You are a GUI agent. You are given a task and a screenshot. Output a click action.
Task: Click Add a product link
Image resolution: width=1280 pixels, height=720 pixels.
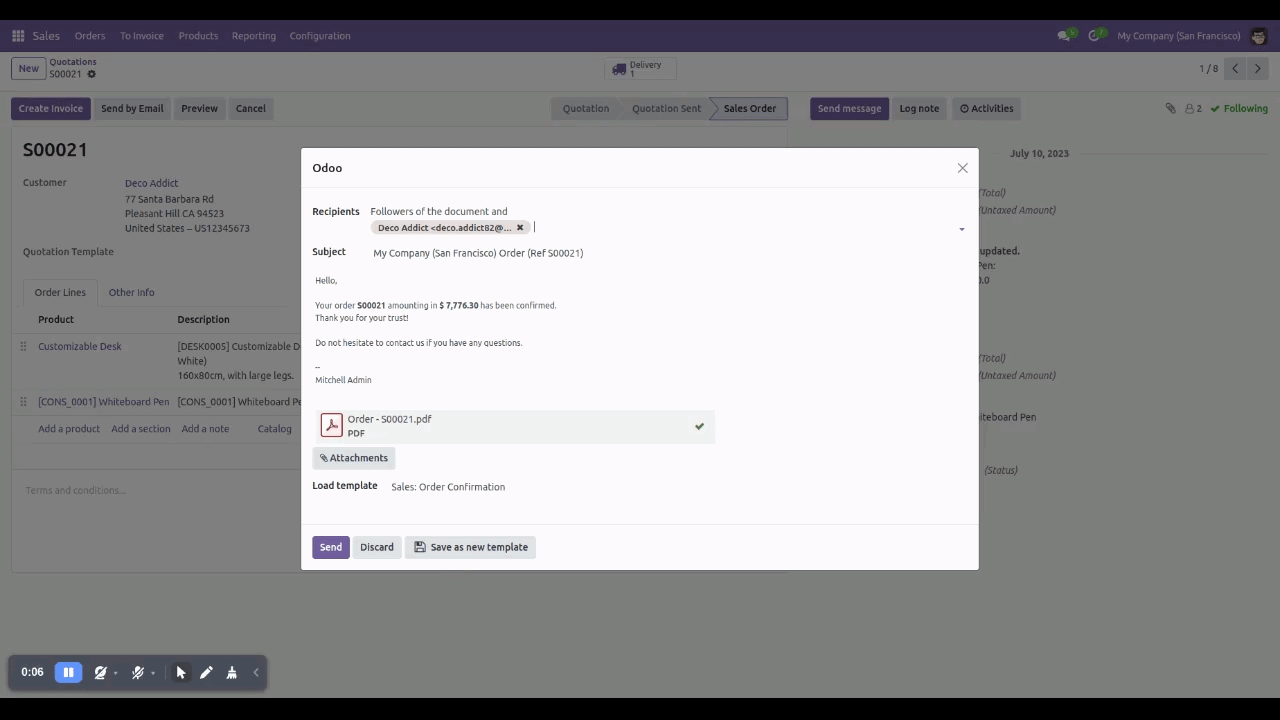(x=69, y=429)
